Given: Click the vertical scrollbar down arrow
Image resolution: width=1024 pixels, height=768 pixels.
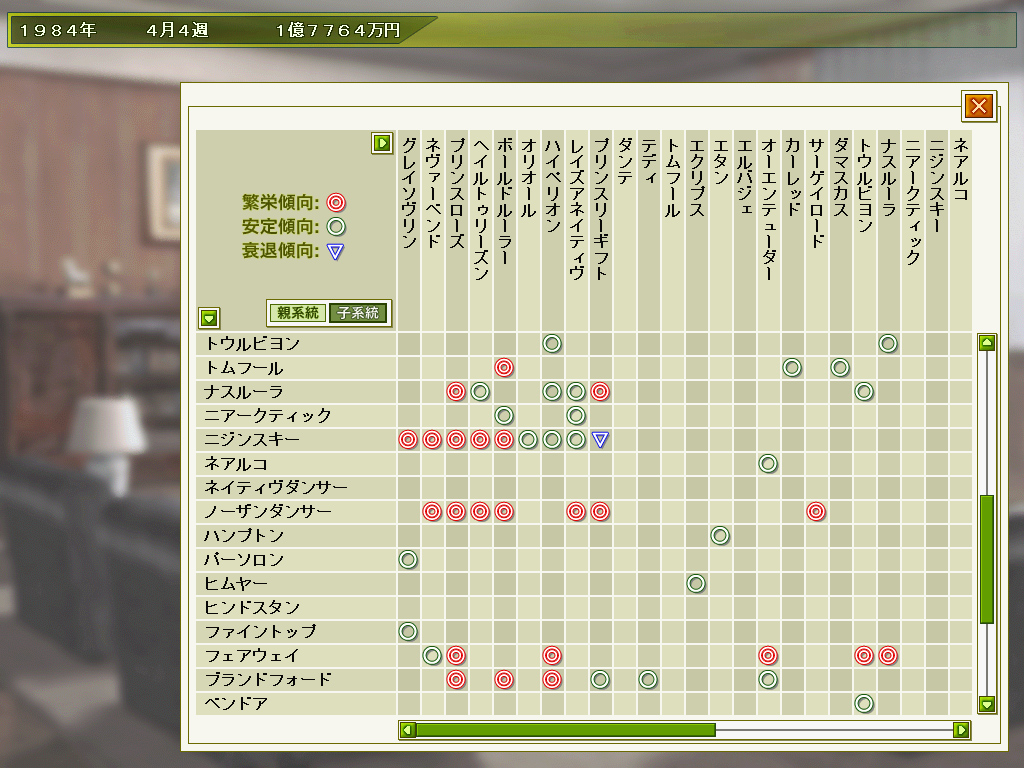Looking at the screenshot, I should 987,704.
